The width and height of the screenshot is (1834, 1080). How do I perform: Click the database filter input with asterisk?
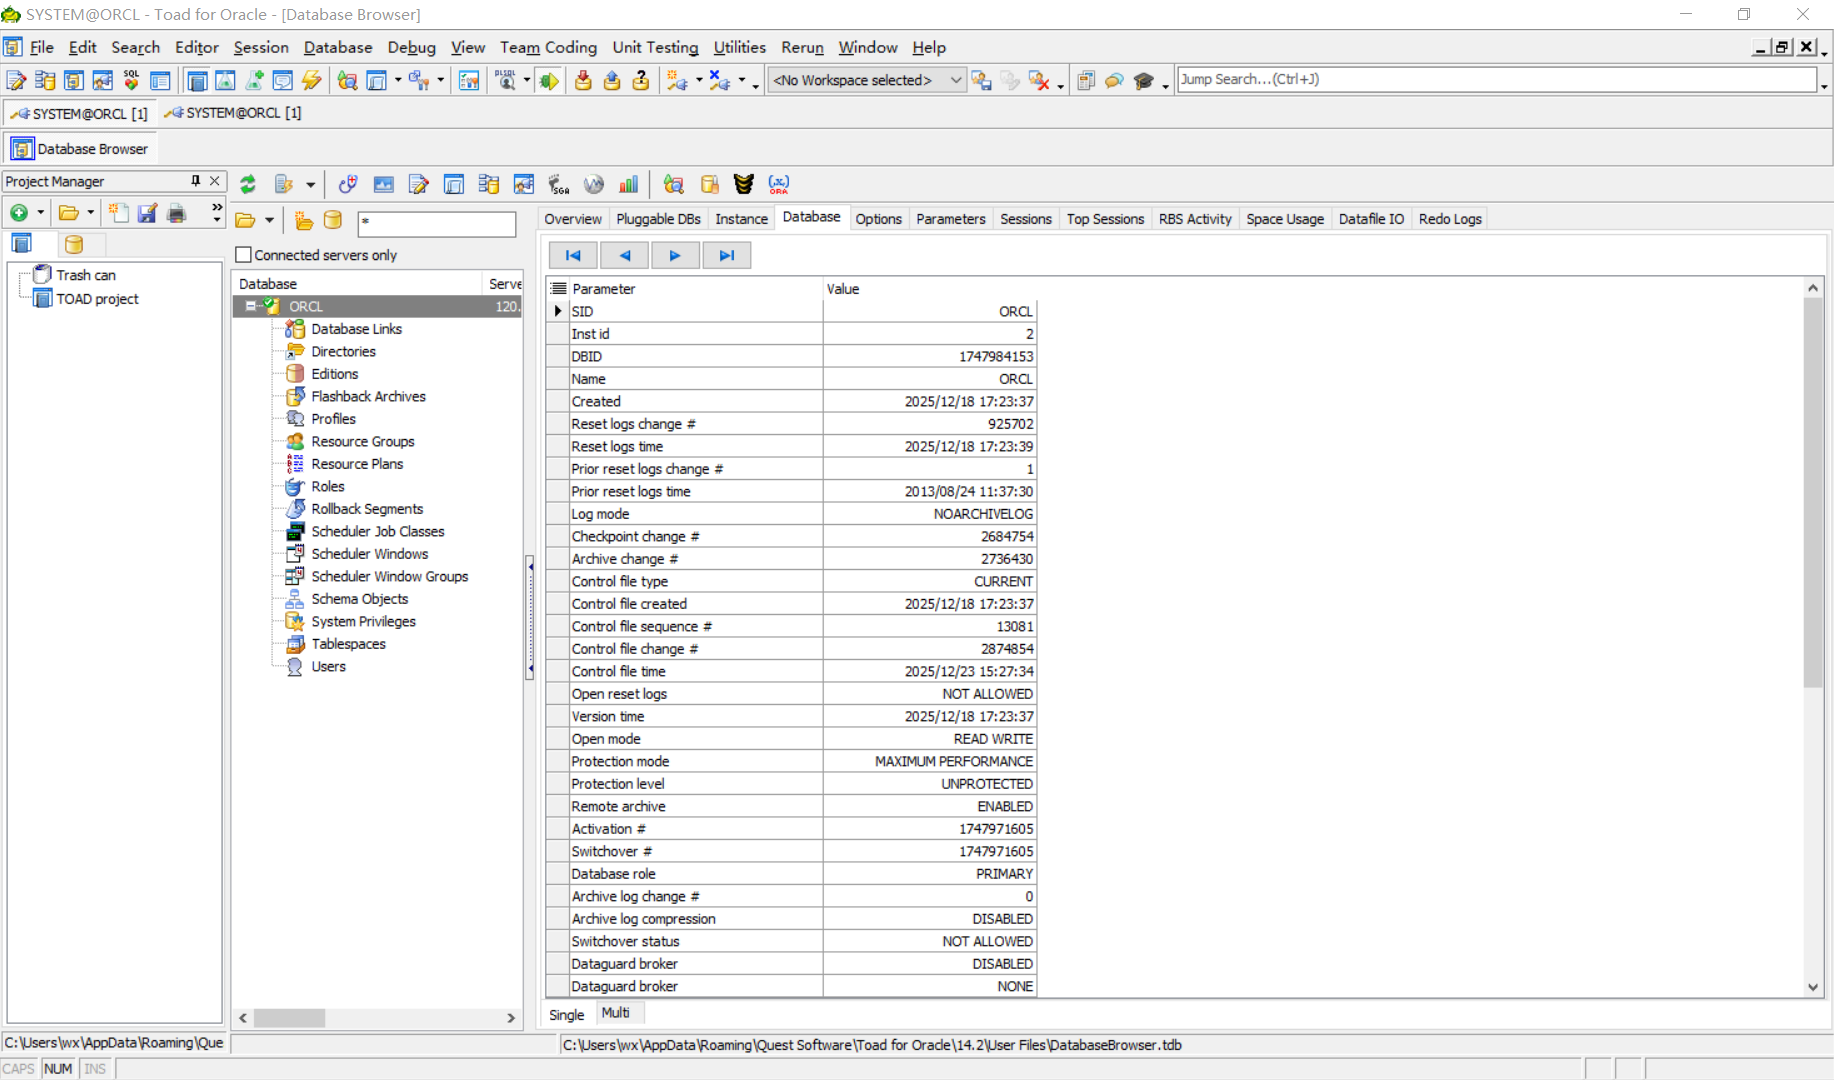(437, 222)
